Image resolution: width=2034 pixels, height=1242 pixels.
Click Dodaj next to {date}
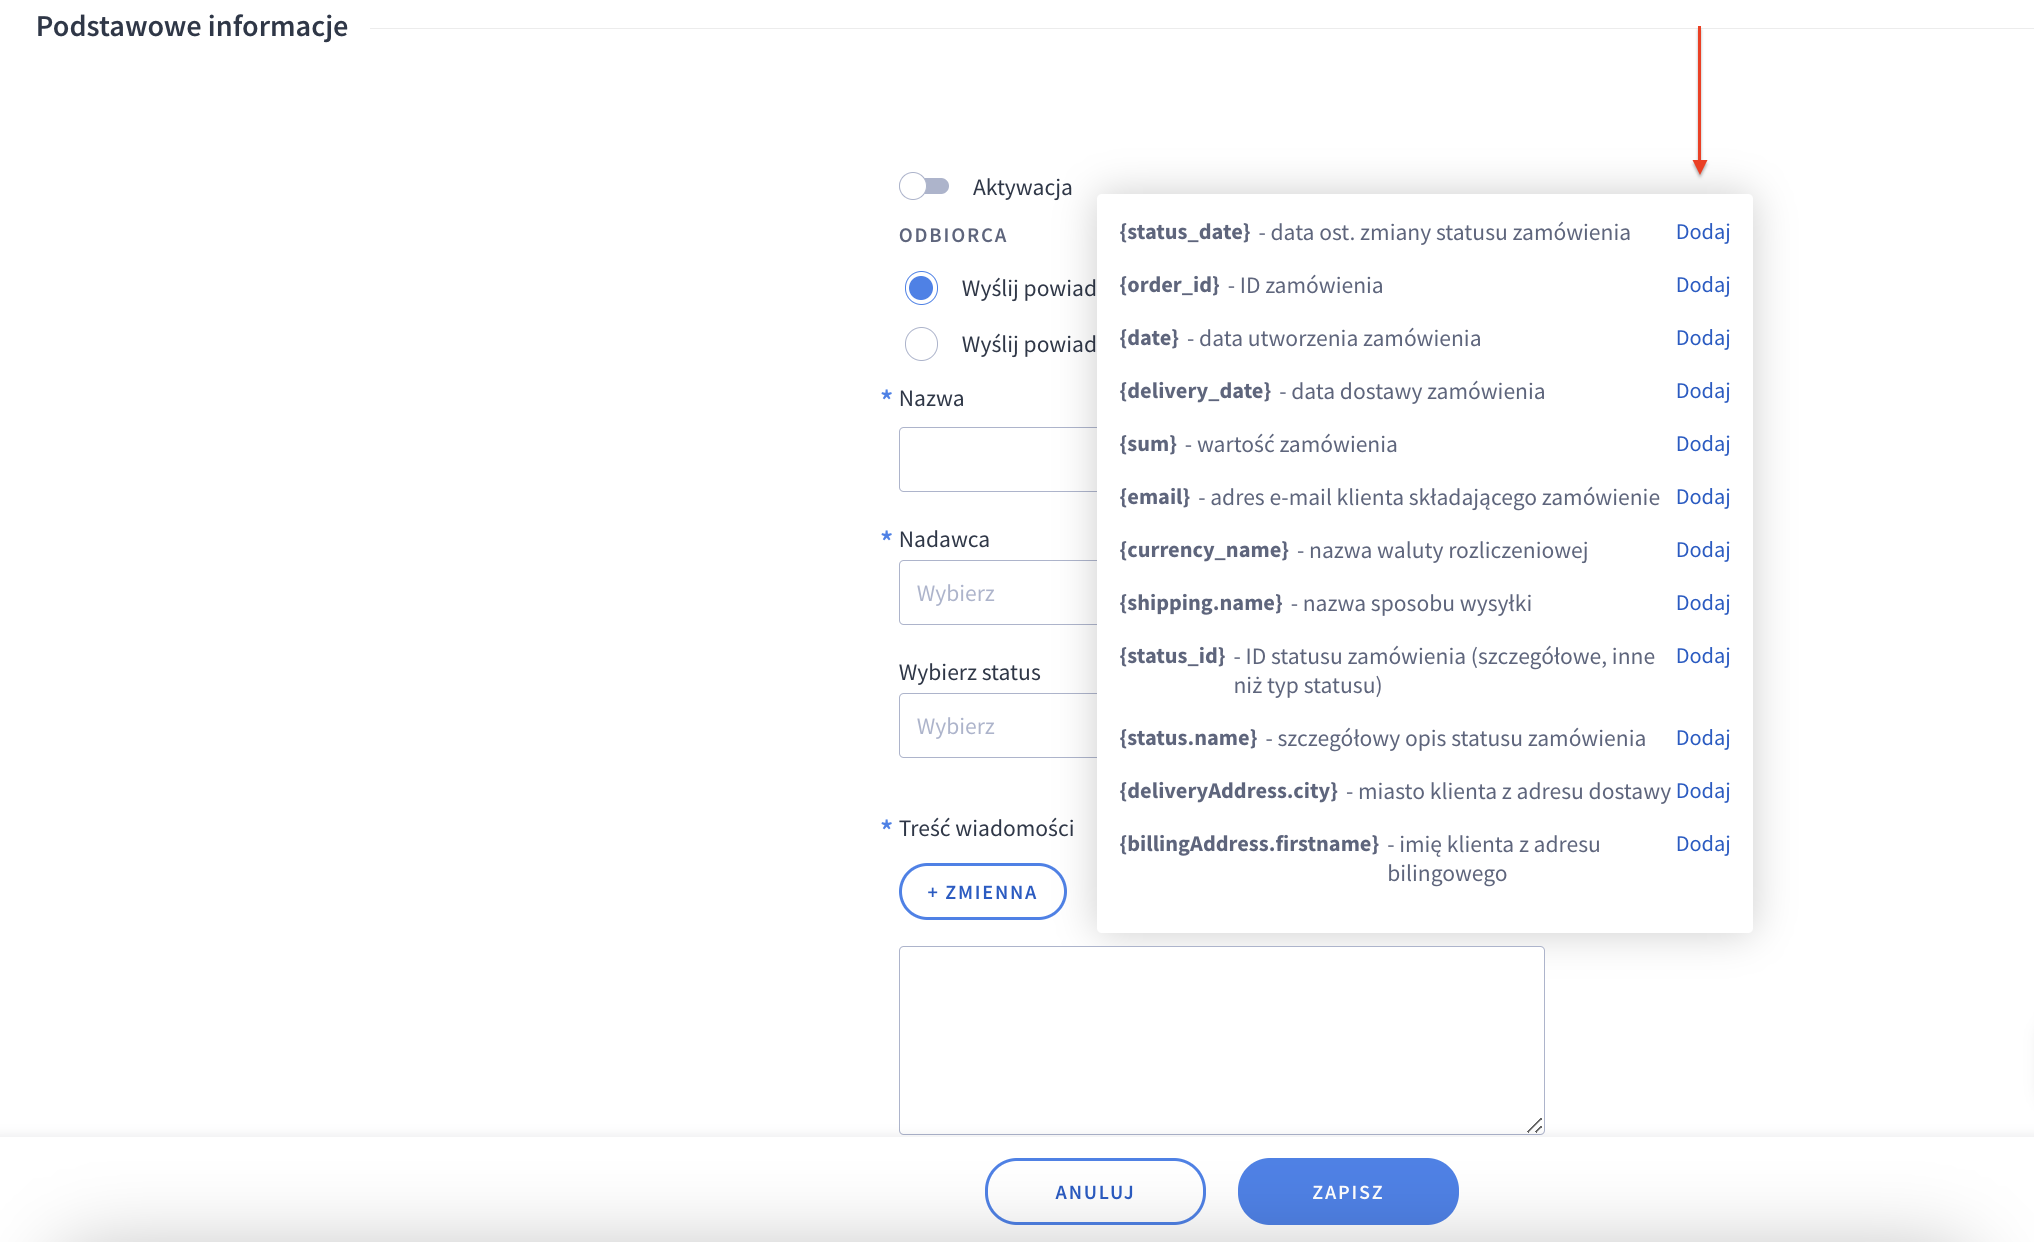coord(1702,338)
